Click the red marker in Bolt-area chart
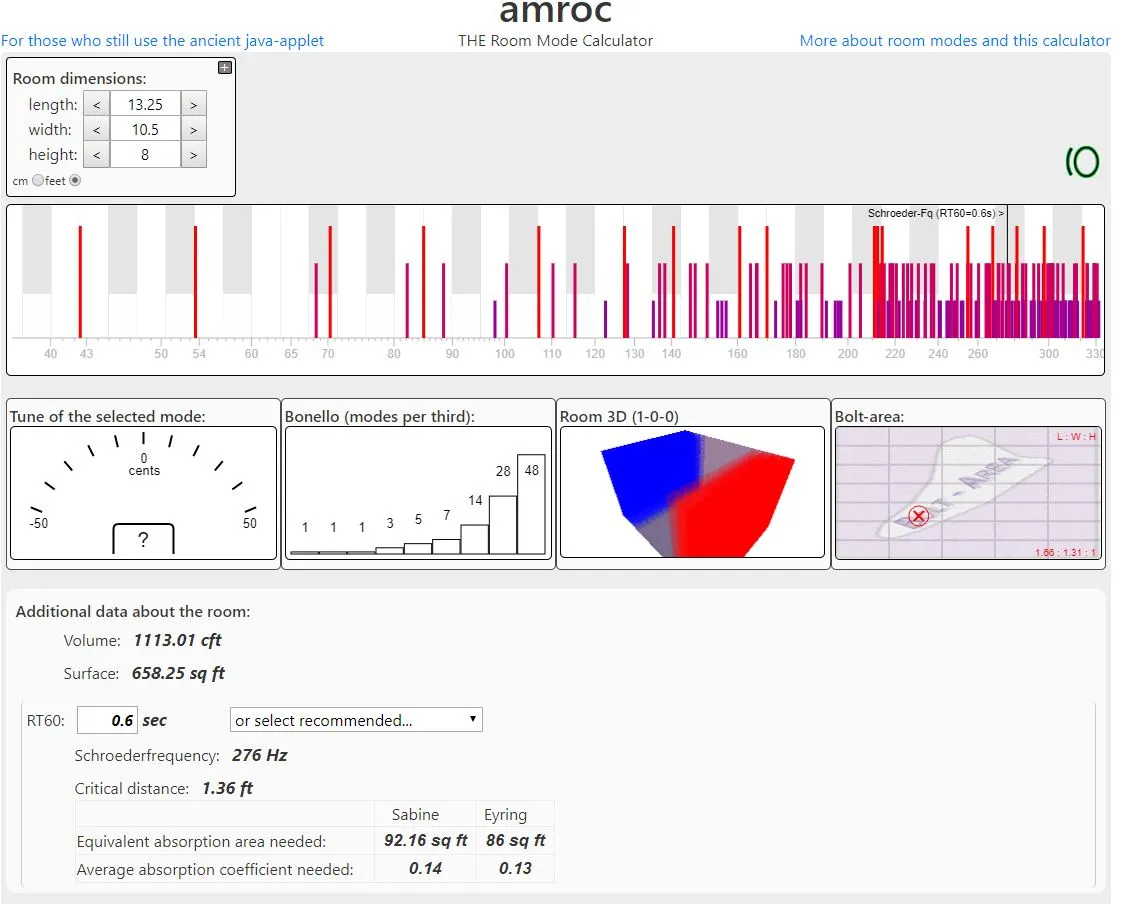The width and height of the screenshot is (1122, 904). click(918, 516)
